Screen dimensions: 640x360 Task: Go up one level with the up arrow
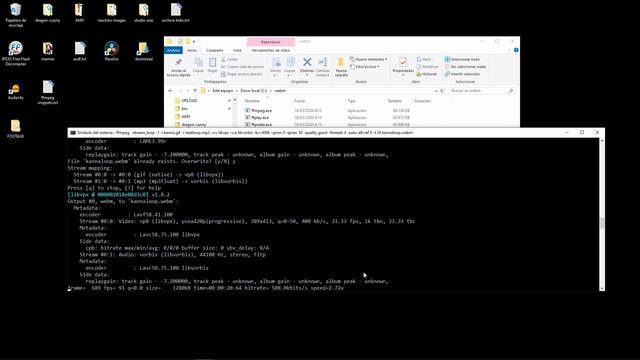195,91
